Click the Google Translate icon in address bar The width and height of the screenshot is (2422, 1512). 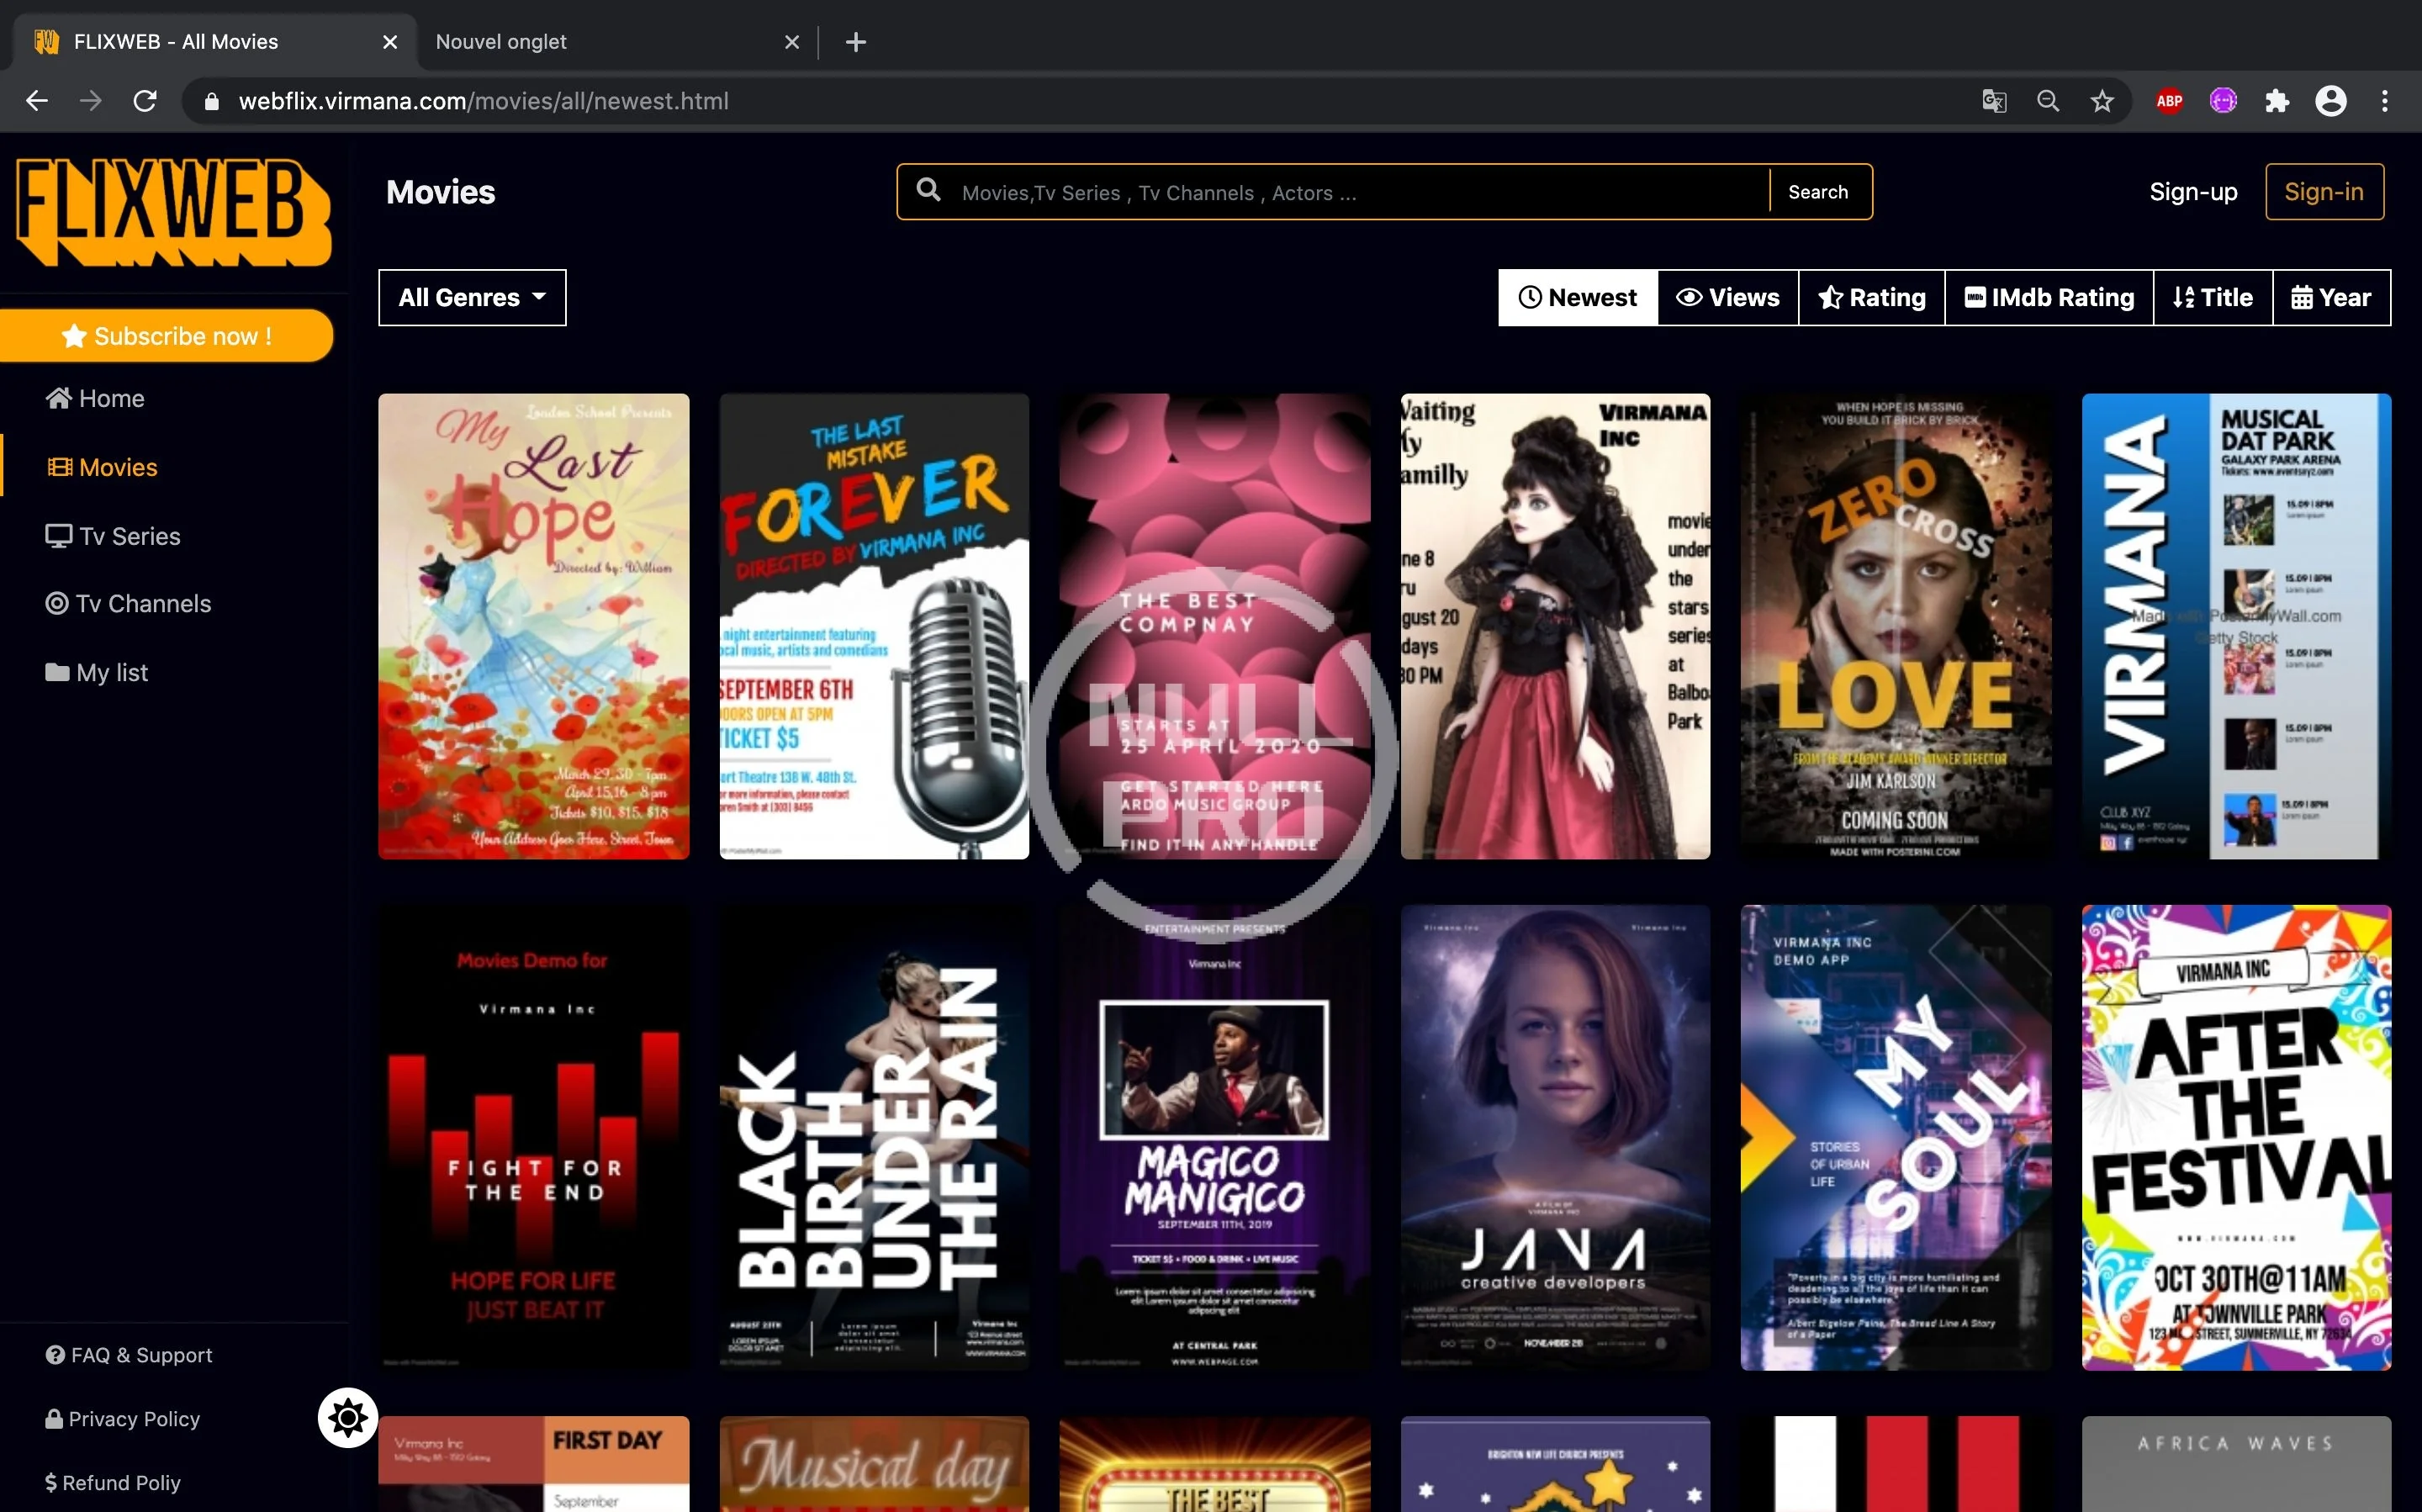[x=1993, y=101]
